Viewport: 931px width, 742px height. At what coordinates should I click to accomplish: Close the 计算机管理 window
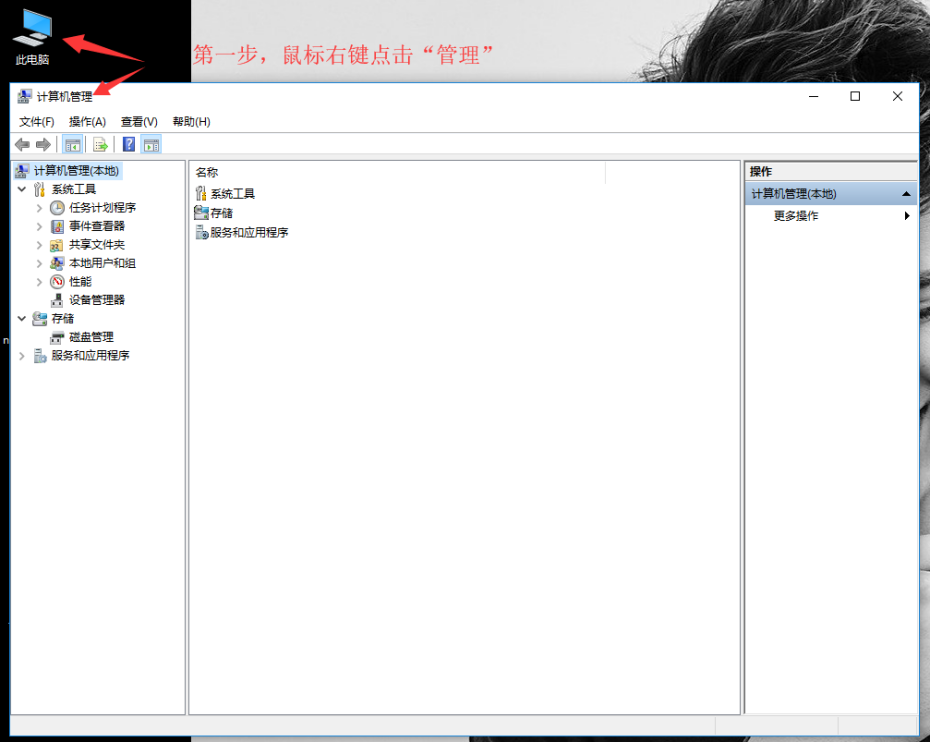tap(897, 96)
